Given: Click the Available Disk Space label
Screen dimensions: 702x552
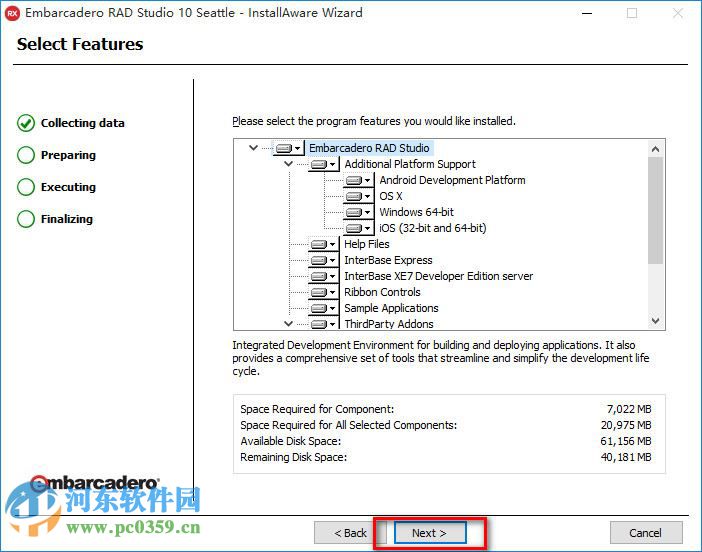Looking at the screenshot, I should click(x=291, y=441).
